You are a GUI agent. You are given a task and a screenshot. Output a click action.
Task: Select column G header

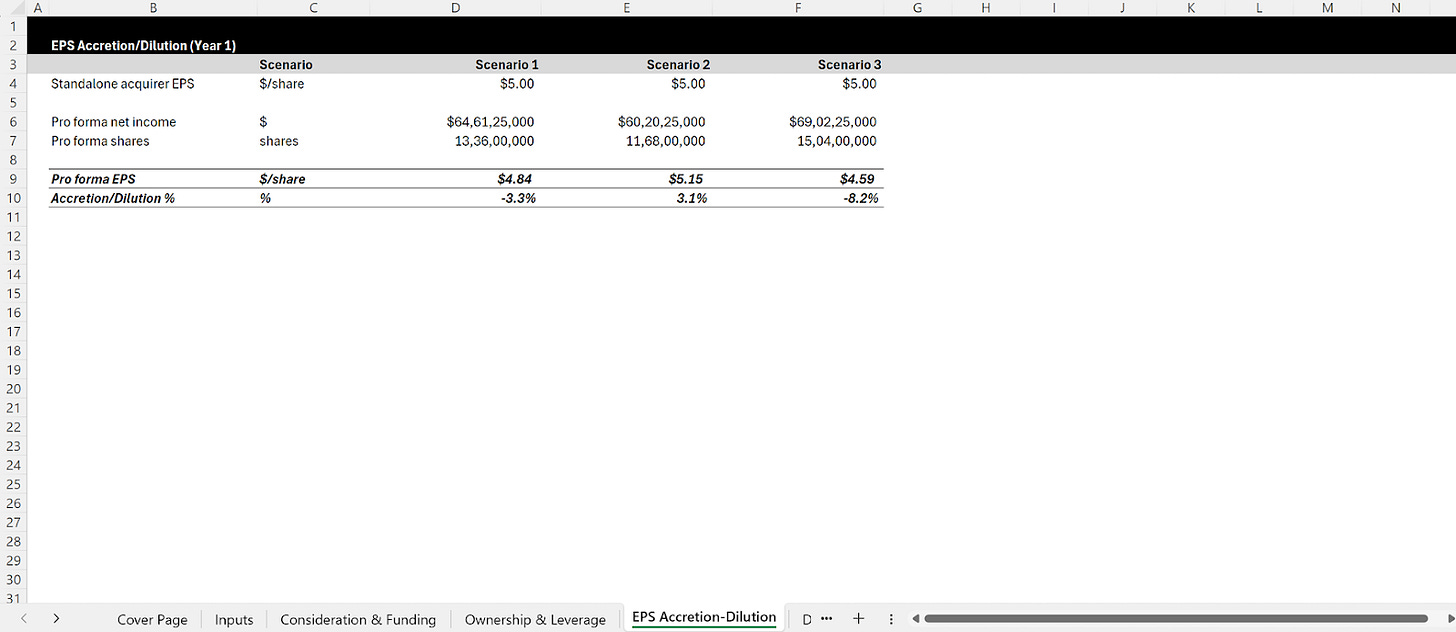(x=918, y=8)
